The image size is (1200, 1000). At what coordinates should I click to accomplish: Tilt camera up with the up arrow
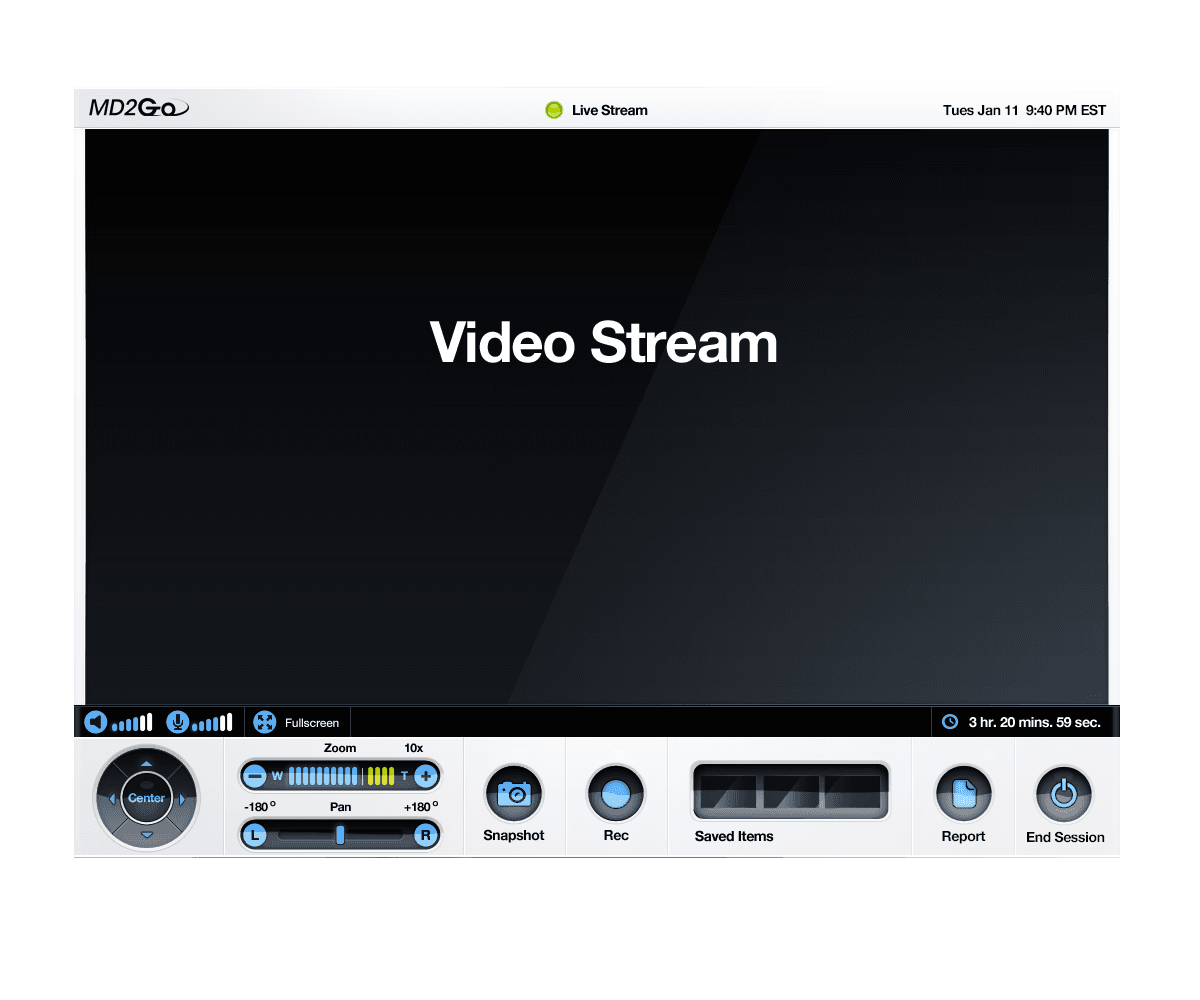[x=146, y=764]
